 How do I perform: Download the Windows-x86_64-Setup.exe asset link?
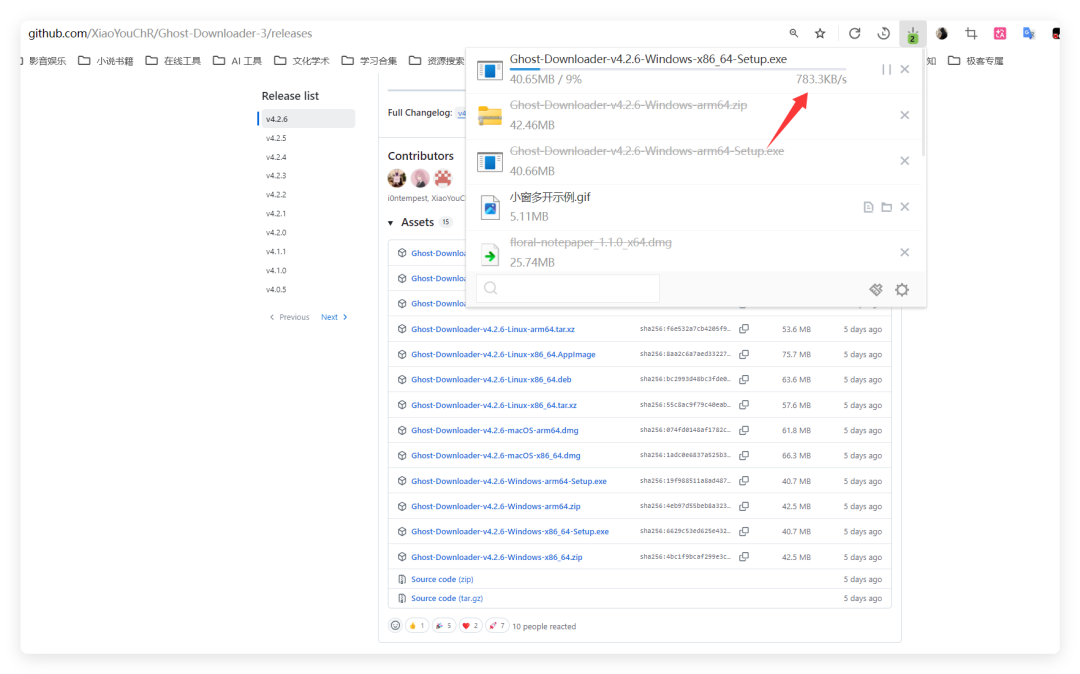tap(510, 531)
